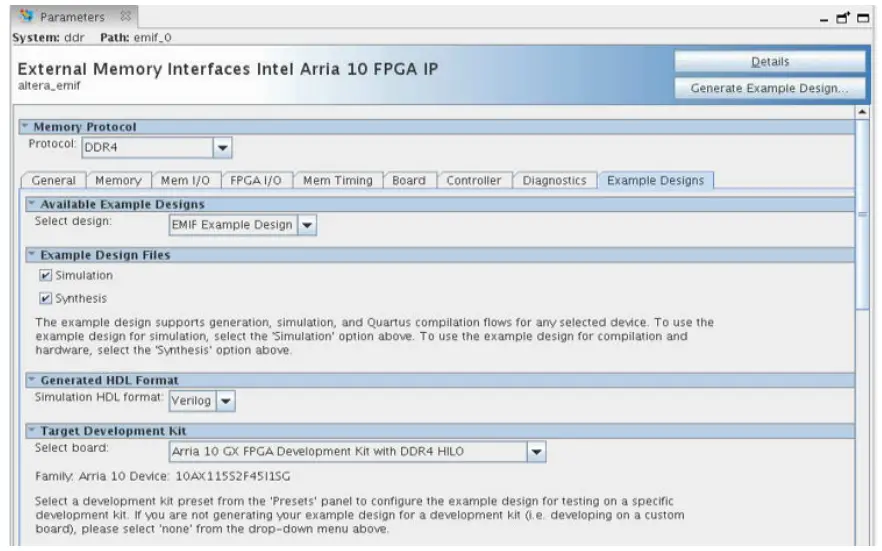Open the Details button
Image resolution: width=882 pixels, height=551 pixels.
(x=770, y=62)
